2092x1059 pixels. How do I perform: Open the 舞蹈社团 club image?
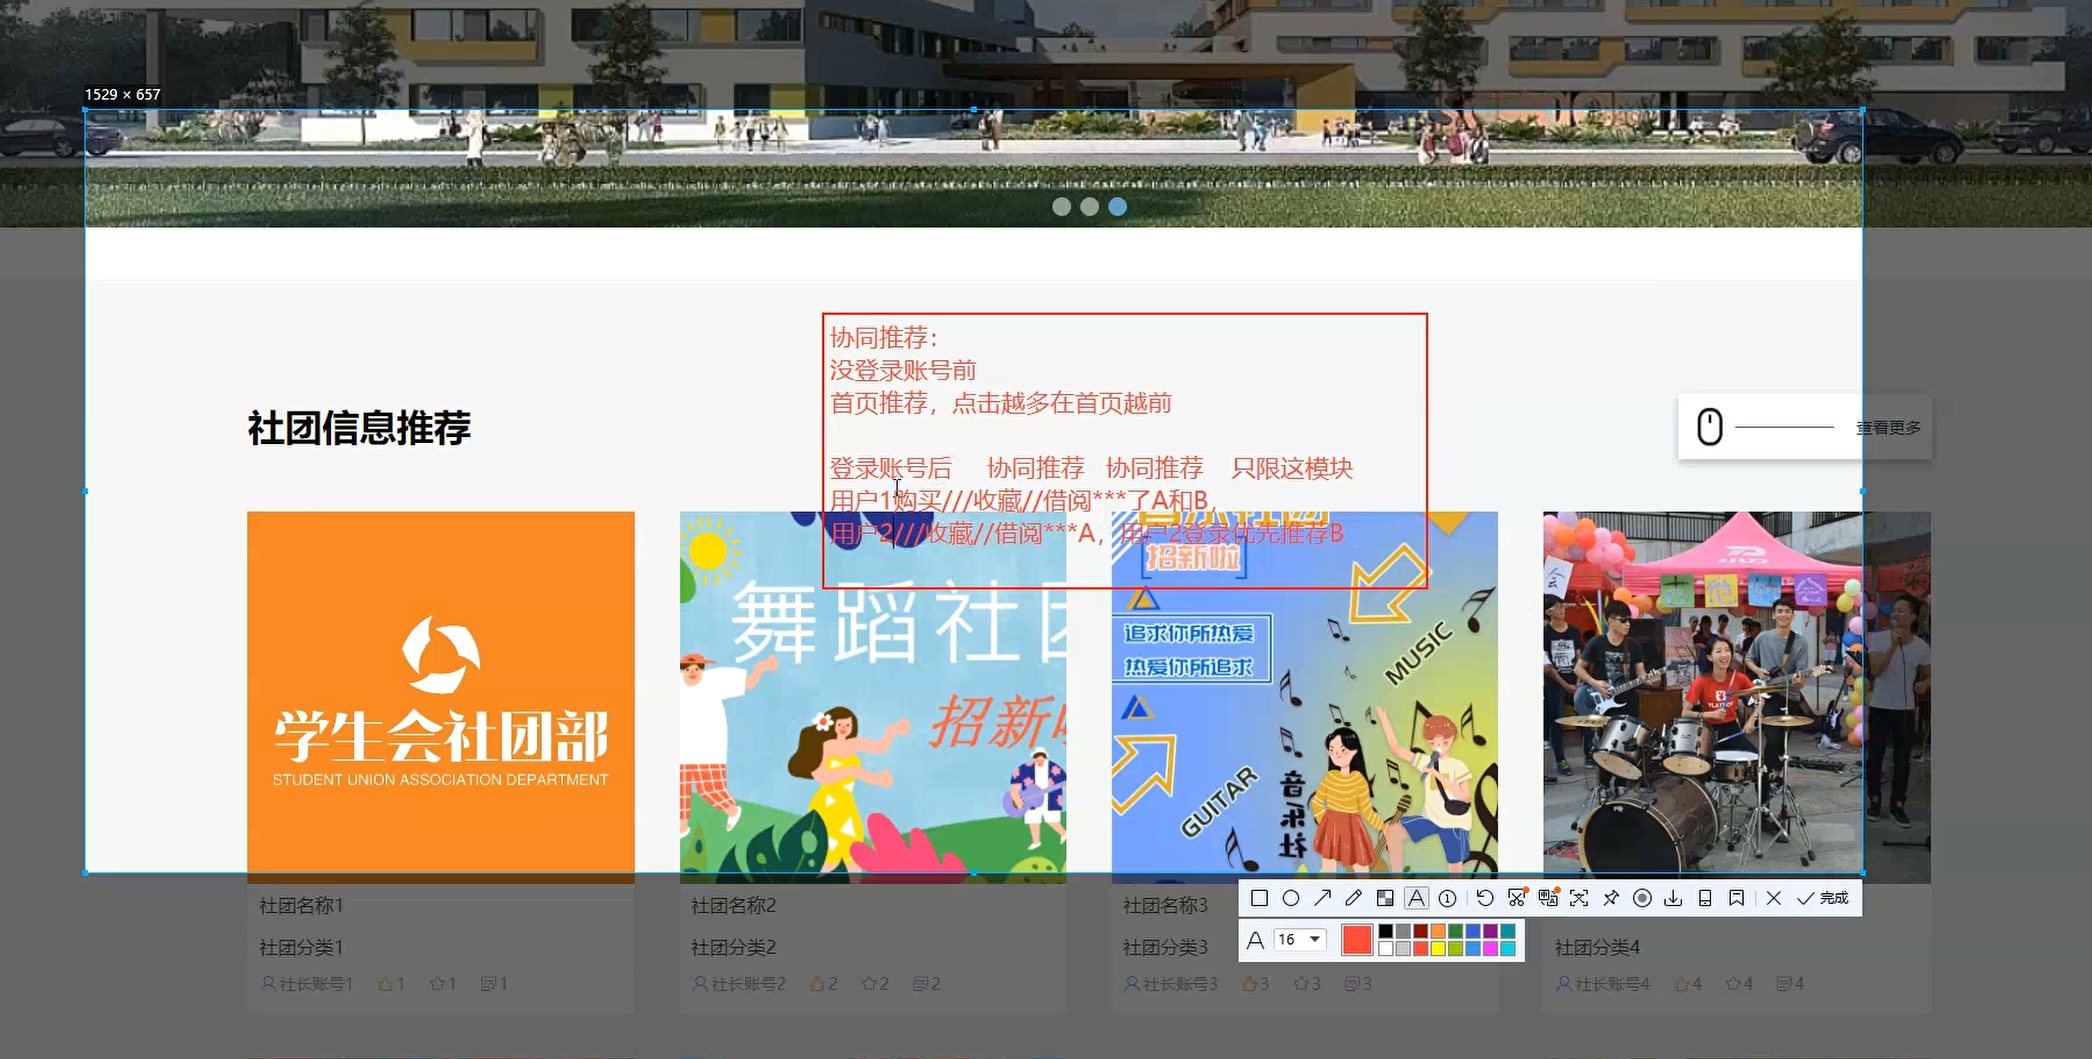[873, 697]
